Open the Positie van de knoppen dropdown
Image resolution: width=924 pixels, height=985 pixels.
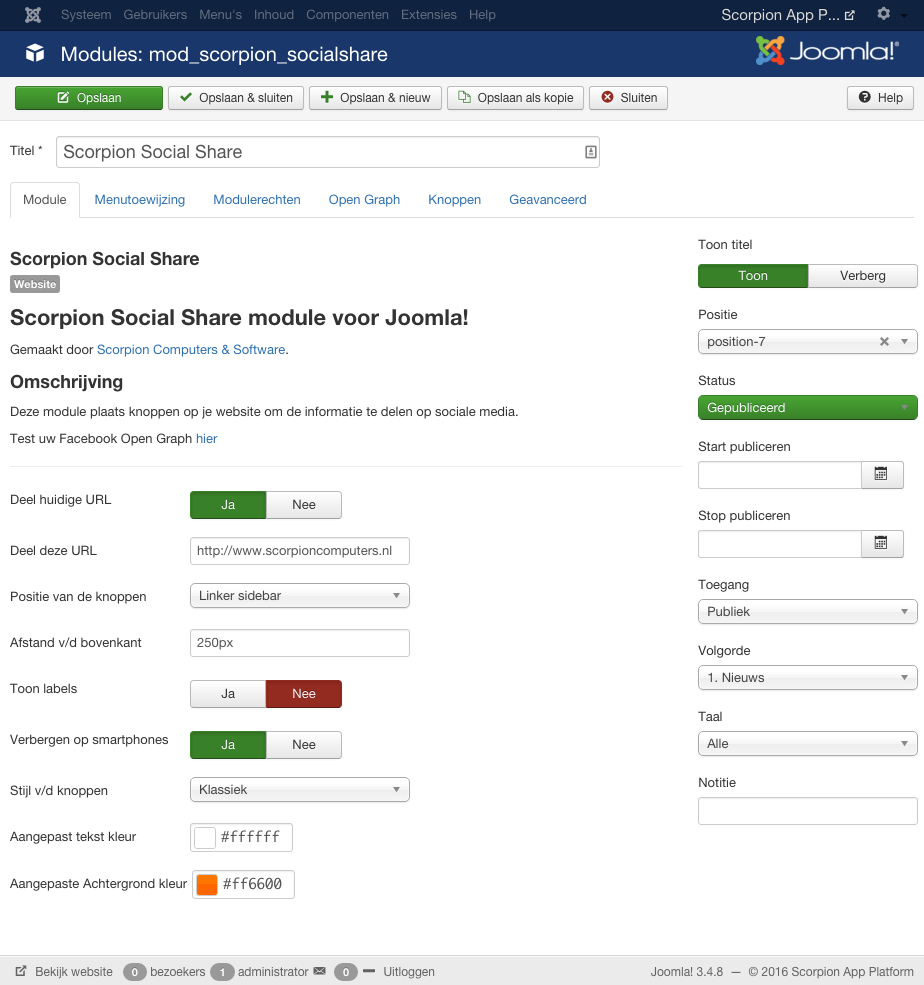299,596
